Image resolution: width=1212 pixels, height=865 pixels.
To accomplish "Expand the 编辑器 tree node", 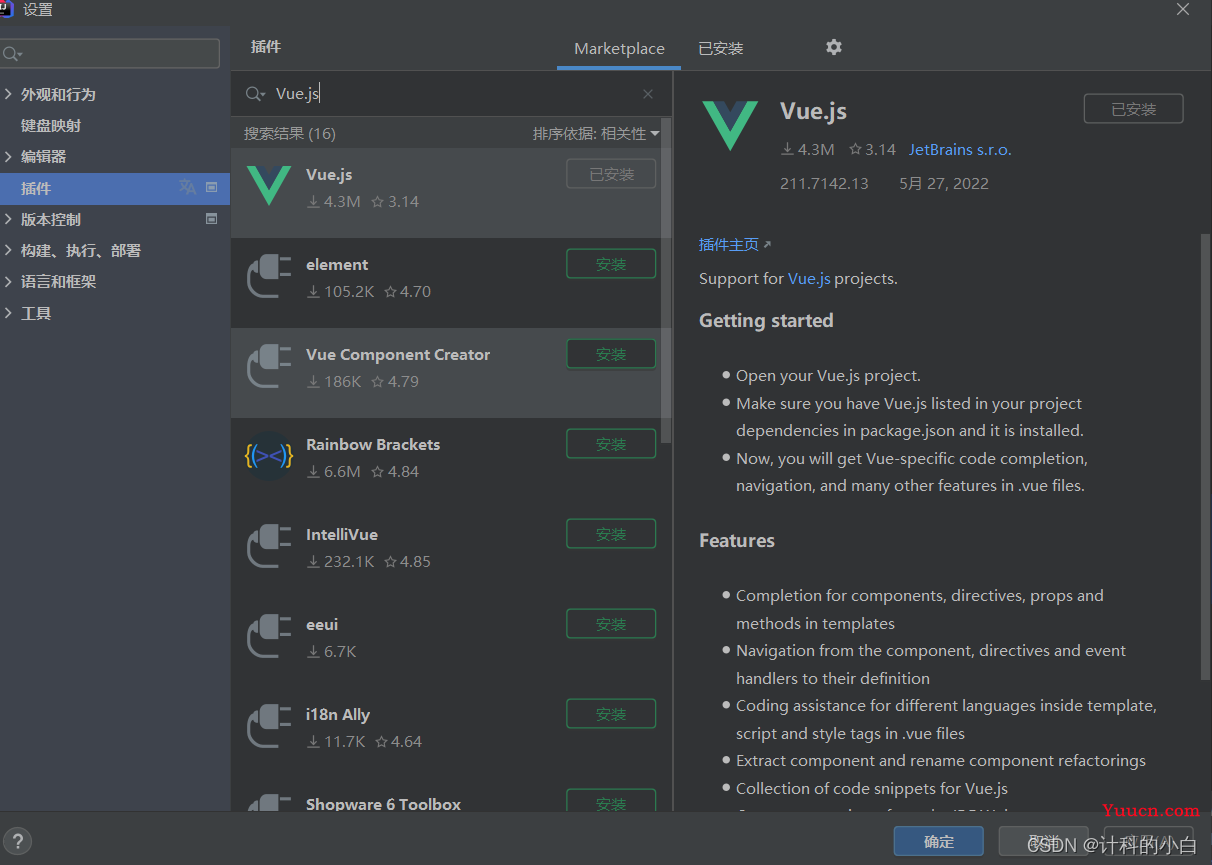I will click(x=9, y=156).
